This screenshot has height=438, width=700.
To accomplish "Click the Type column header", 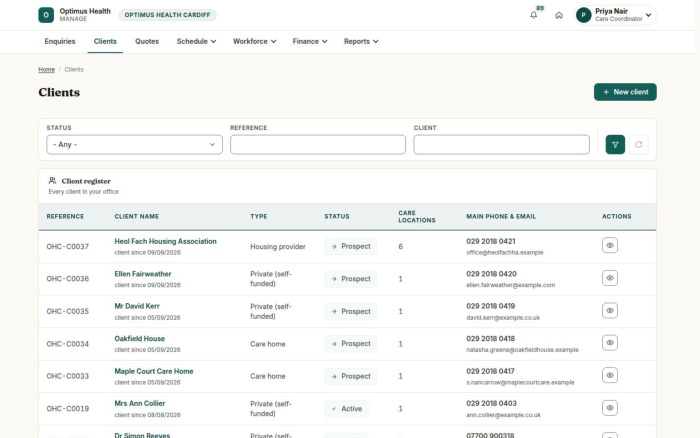I will coord(259,217).
